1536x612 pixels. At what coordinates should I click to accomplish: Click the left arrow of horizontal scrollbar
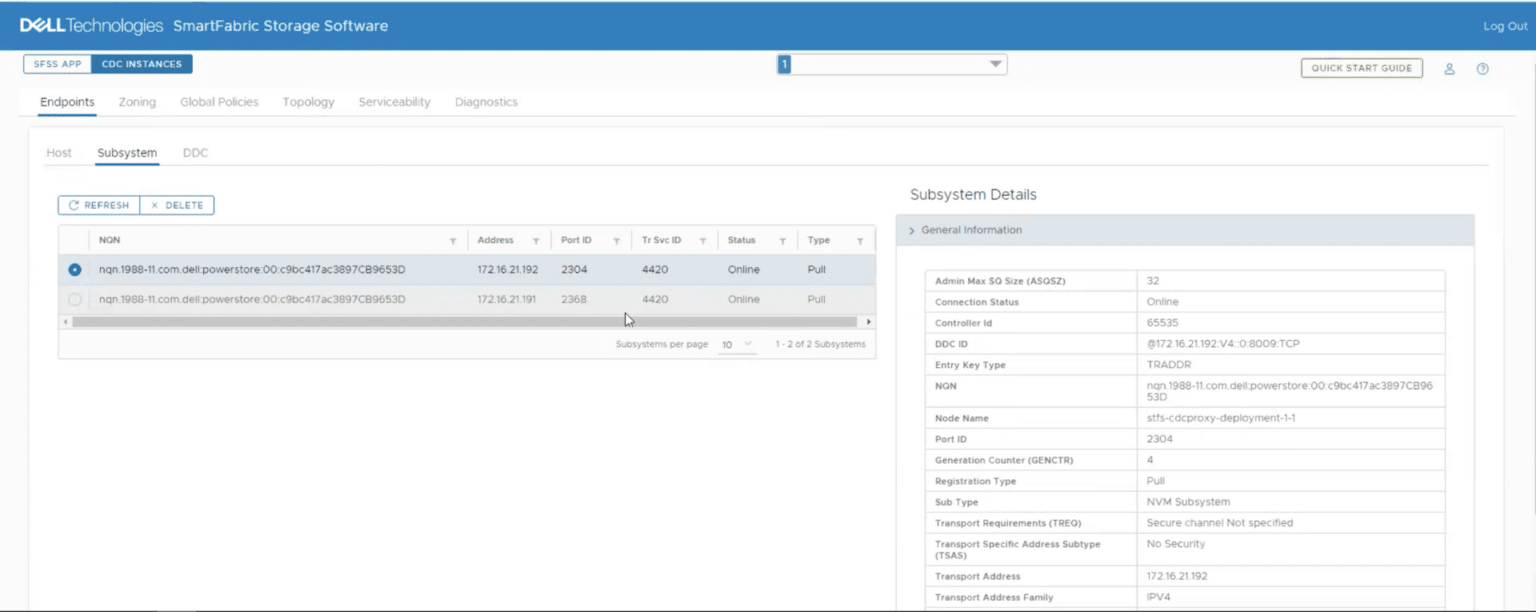pyautogui.click(x=66, y=322)
